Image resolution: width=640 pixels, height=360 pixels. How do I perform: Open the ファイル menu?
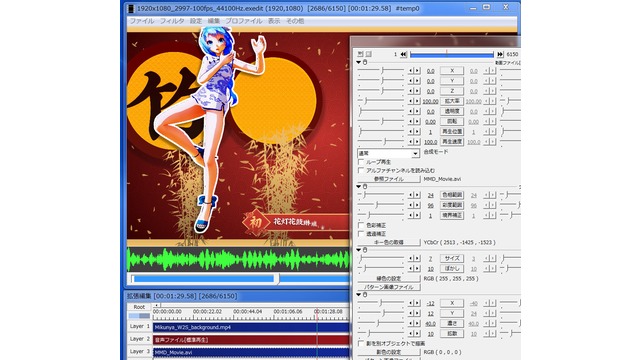[x=141, y=21]
